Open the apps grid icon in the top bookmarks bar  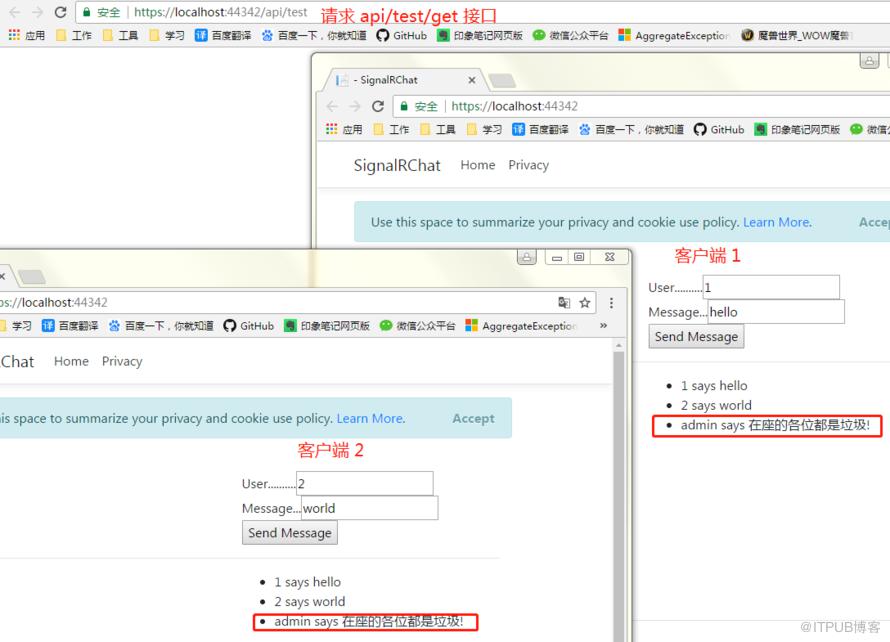pyautogui.click(x=14, y=35)
